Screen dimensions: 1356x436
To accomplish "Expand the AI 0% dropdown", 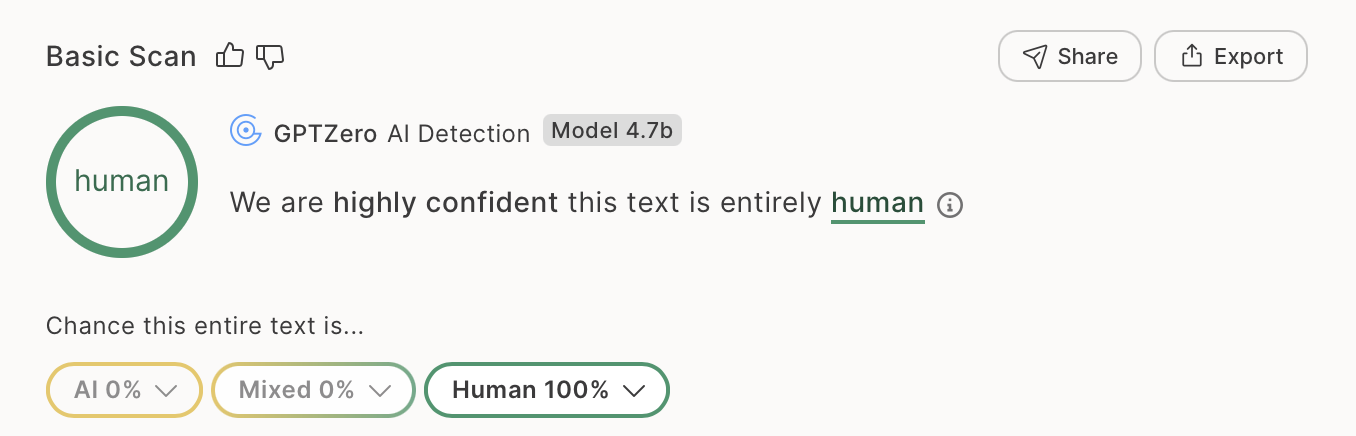I will tap(124, 389).
